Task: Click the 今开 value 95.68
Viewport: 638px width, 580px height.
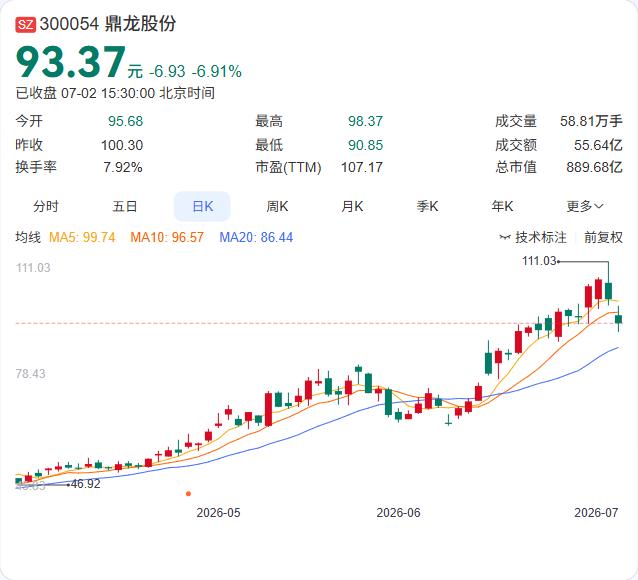Action: [126, 121]
